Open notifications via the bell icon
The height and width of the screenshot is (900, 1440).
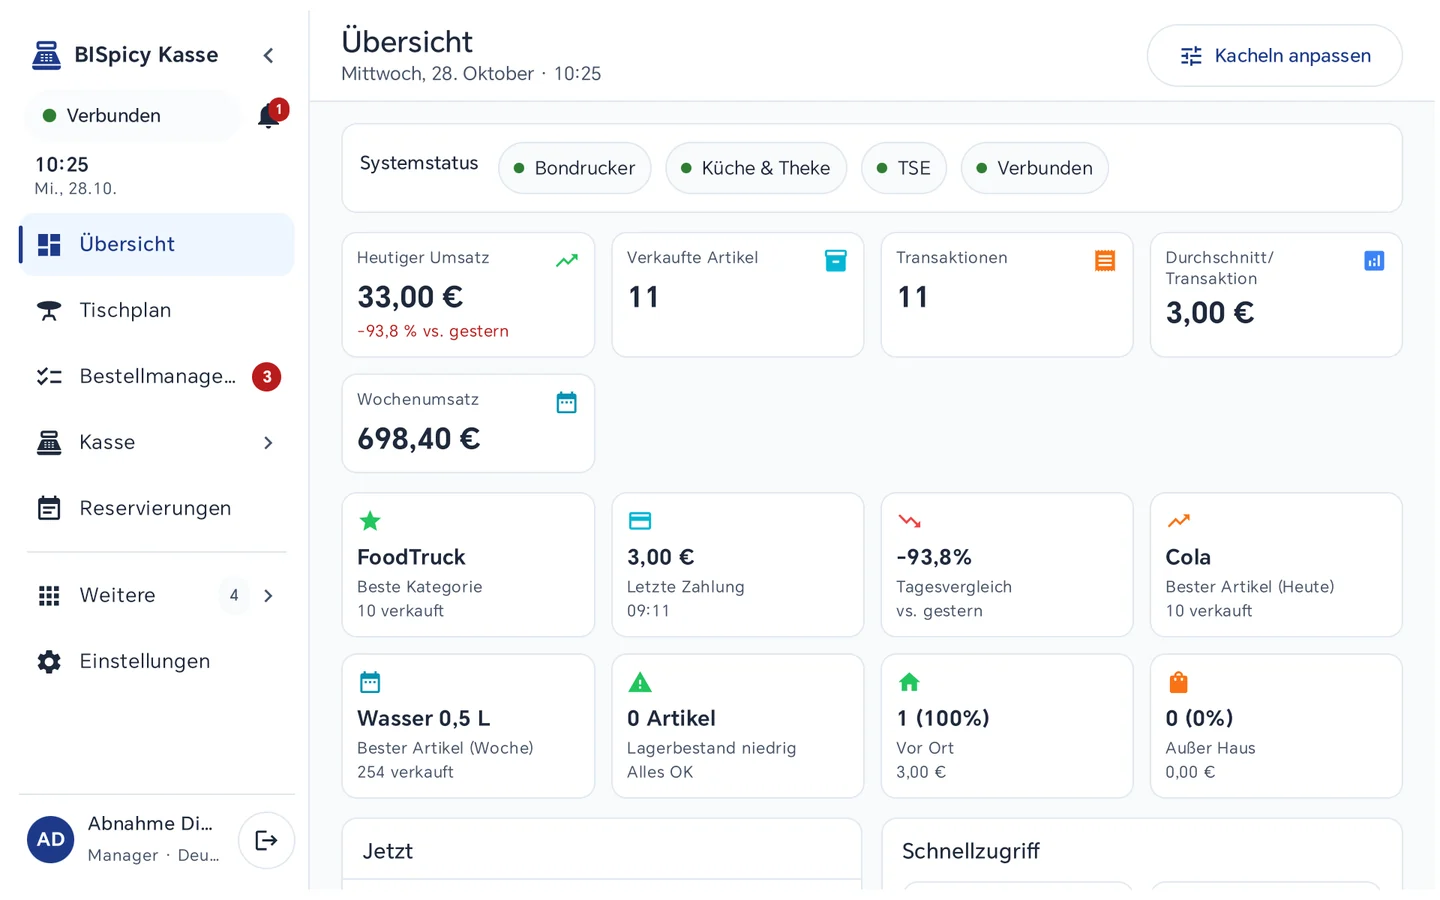coord(268,116)
